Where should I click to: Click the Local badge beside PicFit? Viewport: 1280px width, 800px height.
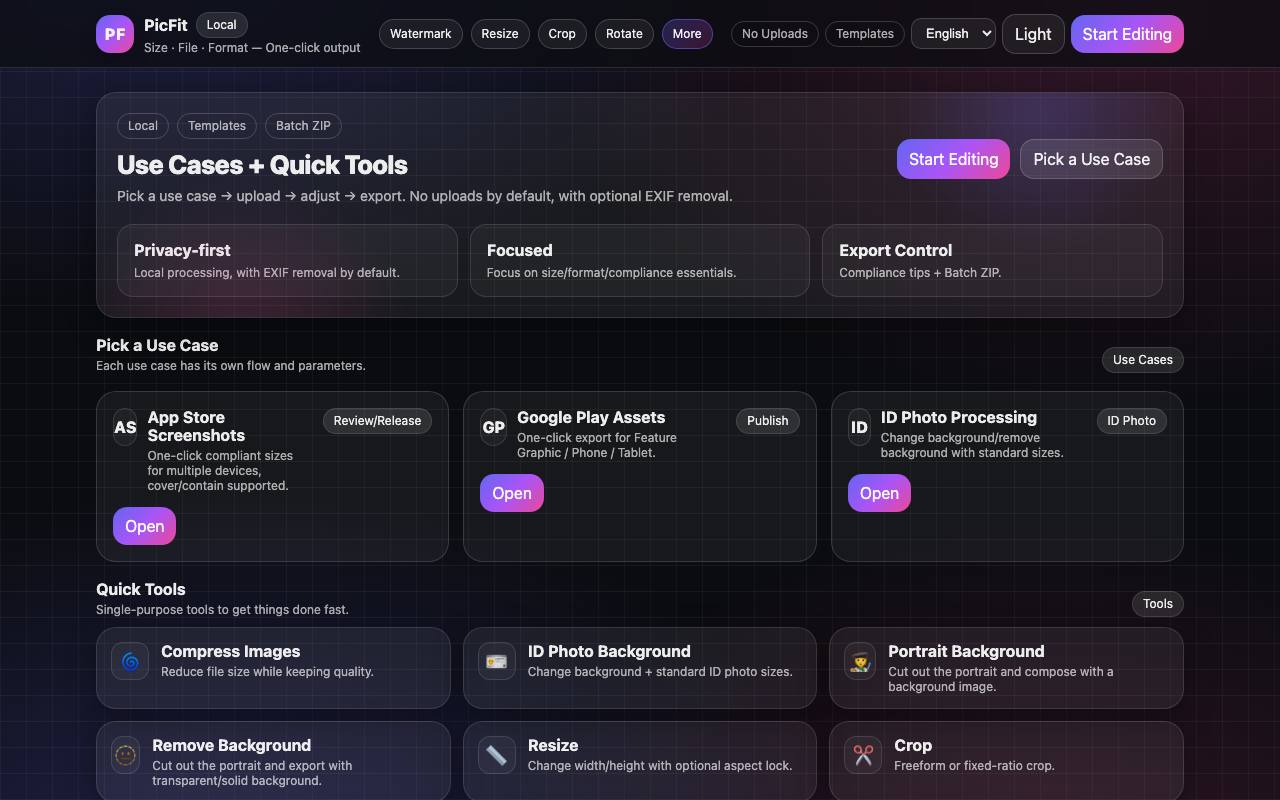222,25
